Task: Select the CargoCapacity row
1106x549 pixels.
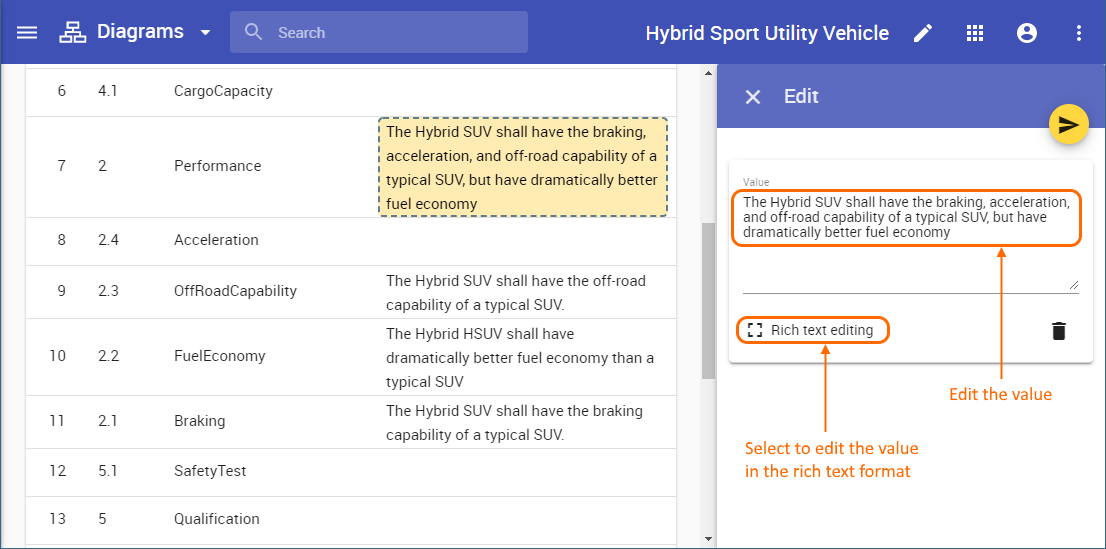Action: point(223,91)
